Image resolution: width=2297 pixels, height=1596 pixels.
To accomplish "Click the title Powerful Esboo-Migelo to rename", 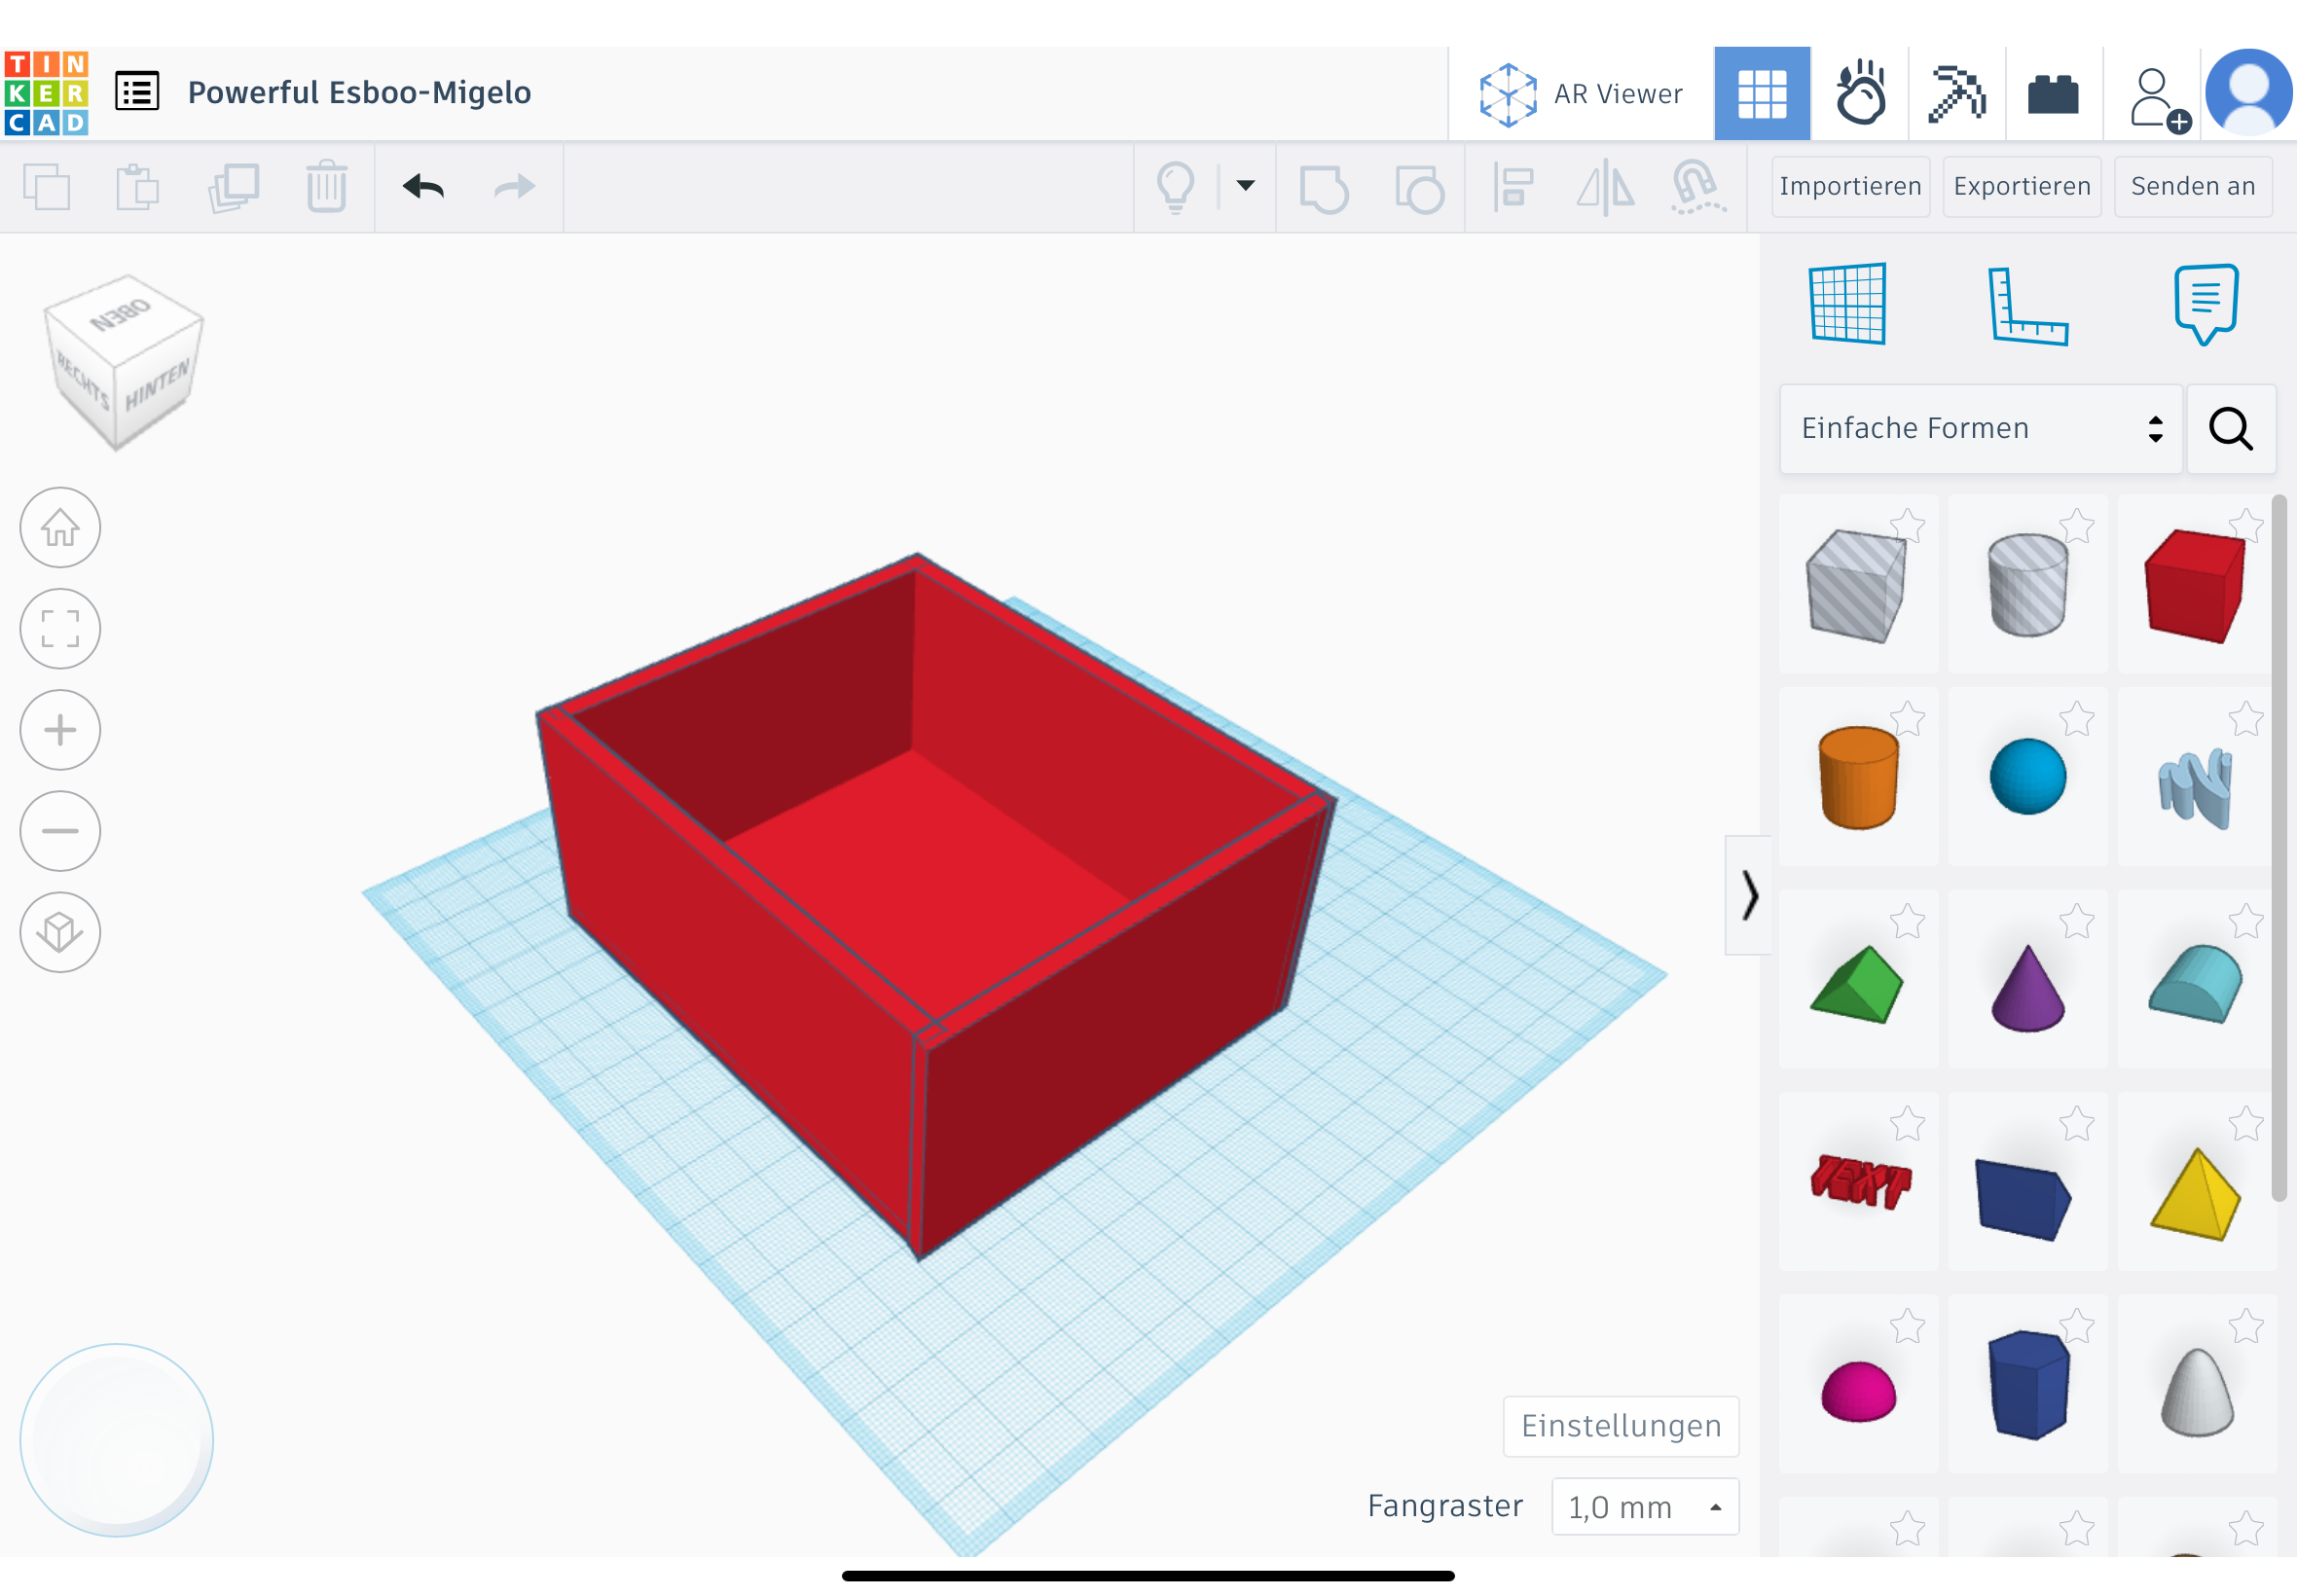I will pos(360,92).
